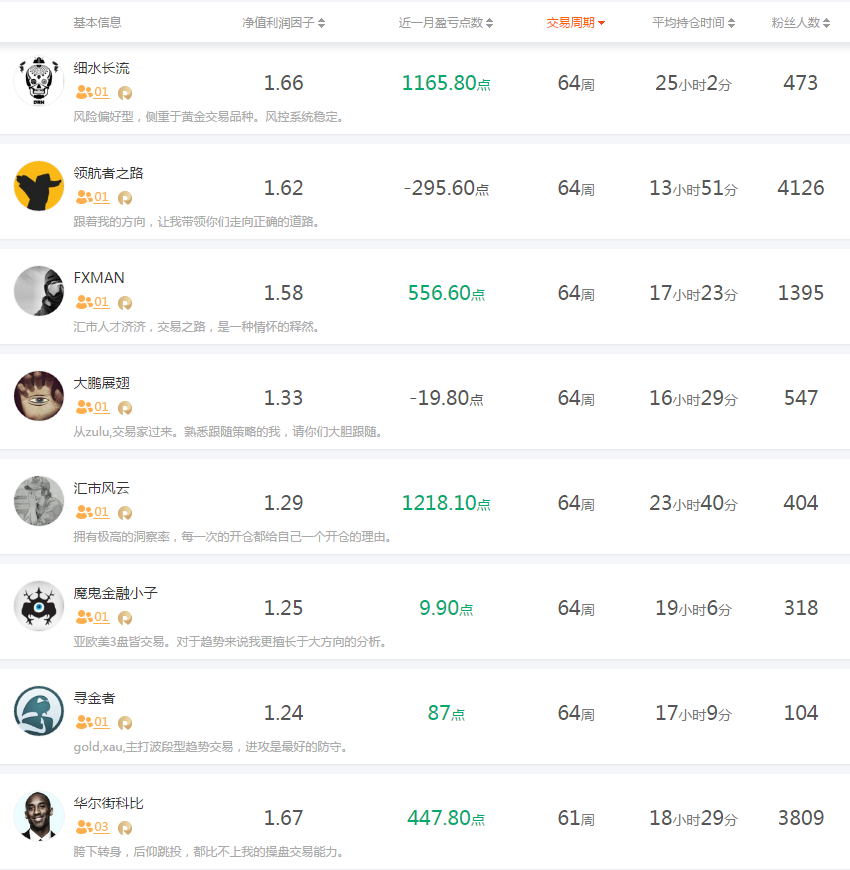Click the gold coin badge under FXMAN

(125, 303)
